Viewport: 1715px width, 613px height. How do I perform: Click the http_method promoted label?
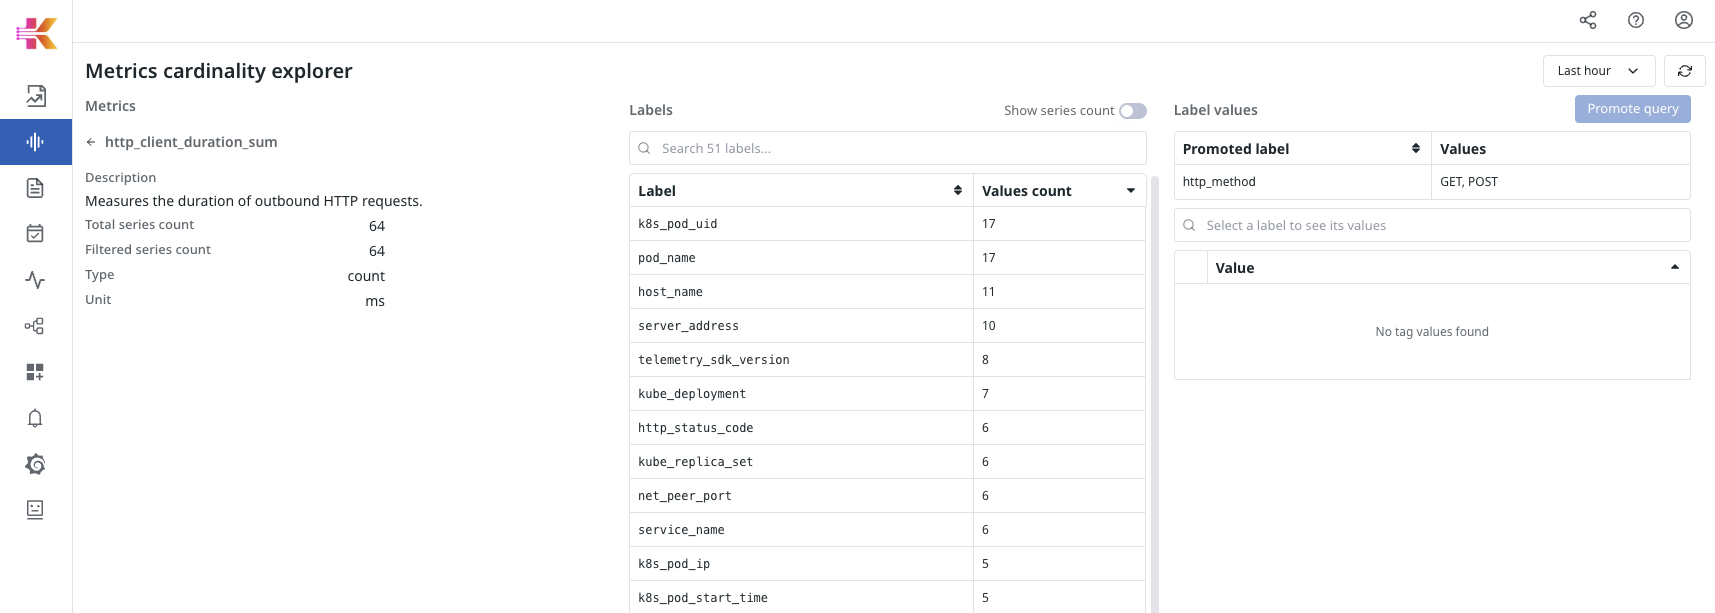1218,182
